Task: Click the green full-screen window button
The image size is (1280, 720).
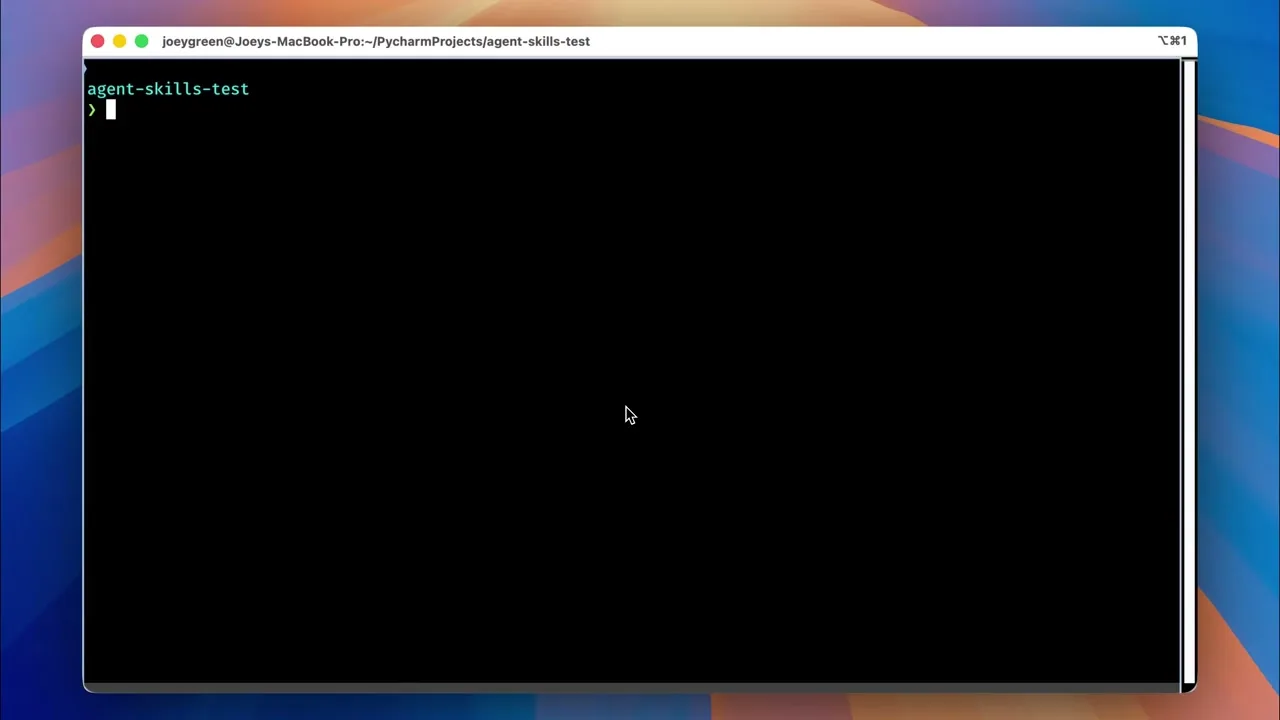Action: pyautogui.click(x=141, y=41)
